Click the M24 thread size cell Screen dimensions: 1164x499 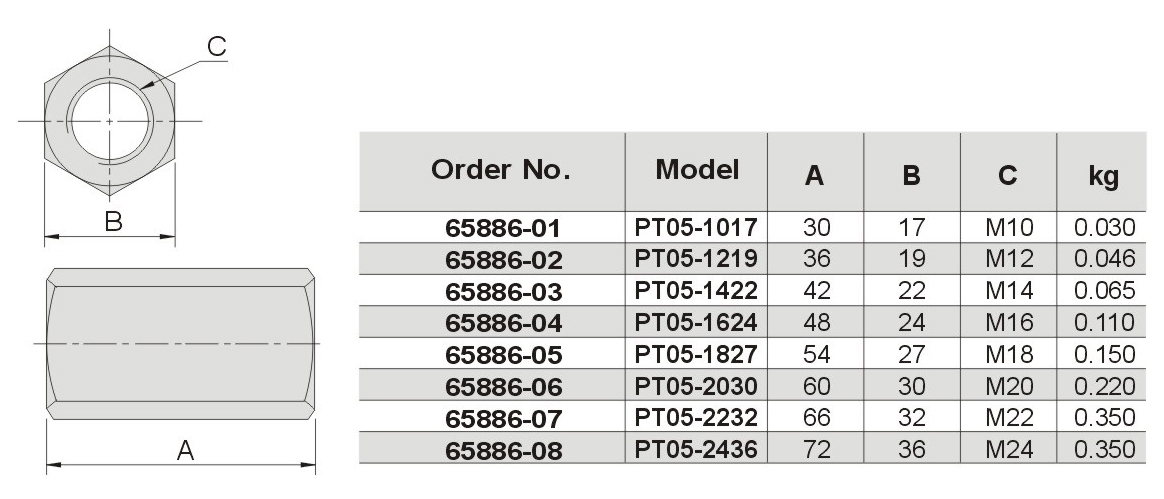[1009, 449]
